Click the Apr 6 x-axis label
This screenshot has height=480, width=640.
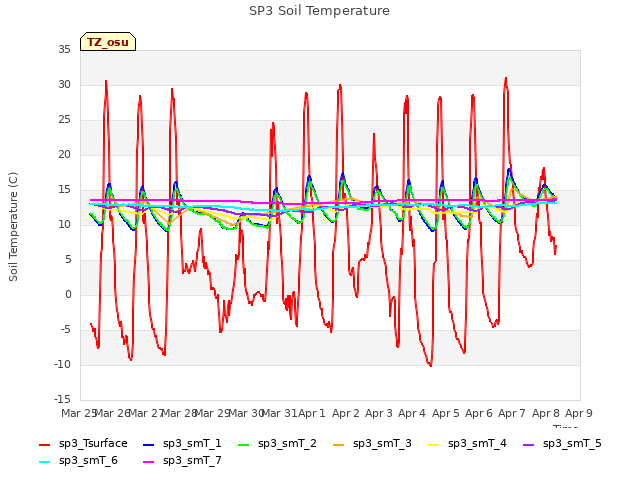pyautogui.click(x=479, y=413)
